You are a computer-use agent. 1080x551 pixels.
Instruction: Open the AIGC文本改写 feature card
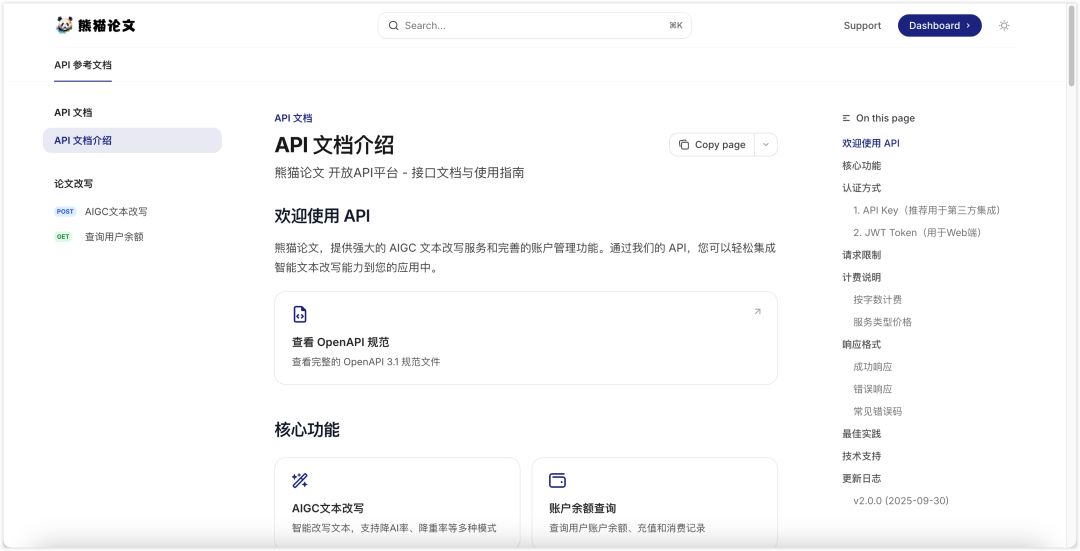click(397, 503)
